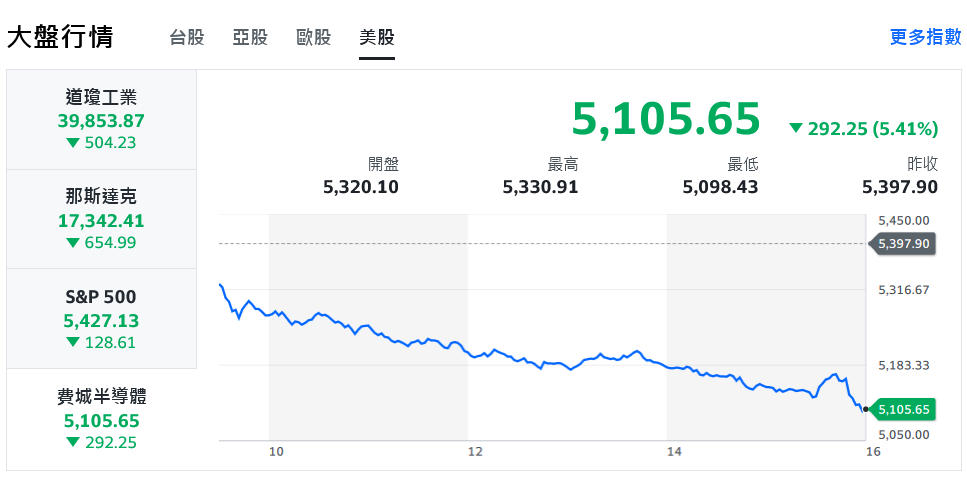The height and width of the screenshot is (478, 967).
Task: Select the 費城半導體 index card
Action: pyautogui.click(x=101, y=419)
